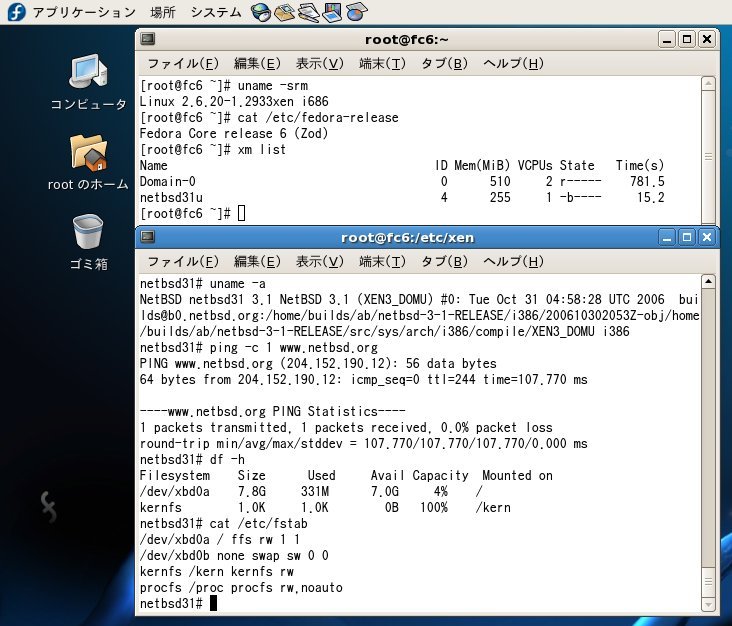Click scroll-up arrow in /etc/xen terminal
This screenshot has width=732, height=626.
(x=708, y=281)
